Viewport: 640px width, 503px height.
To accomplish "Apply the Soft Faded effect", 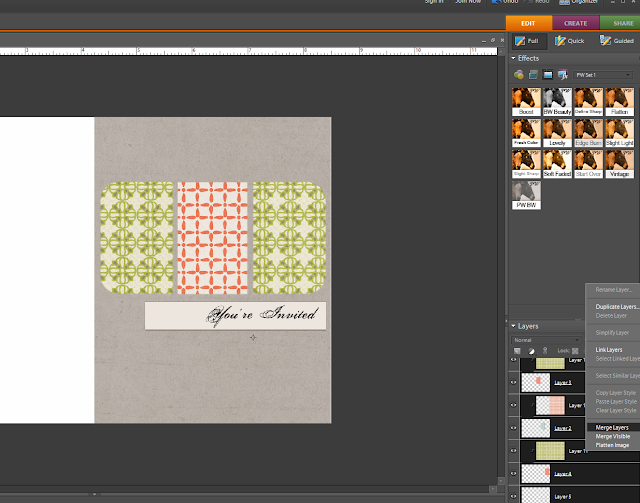I will tap(558, 164).
